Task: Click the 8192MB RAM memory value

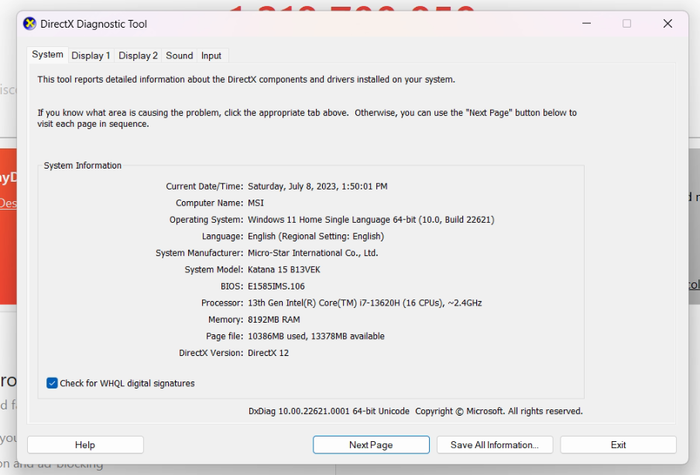Action: [273, 319]
